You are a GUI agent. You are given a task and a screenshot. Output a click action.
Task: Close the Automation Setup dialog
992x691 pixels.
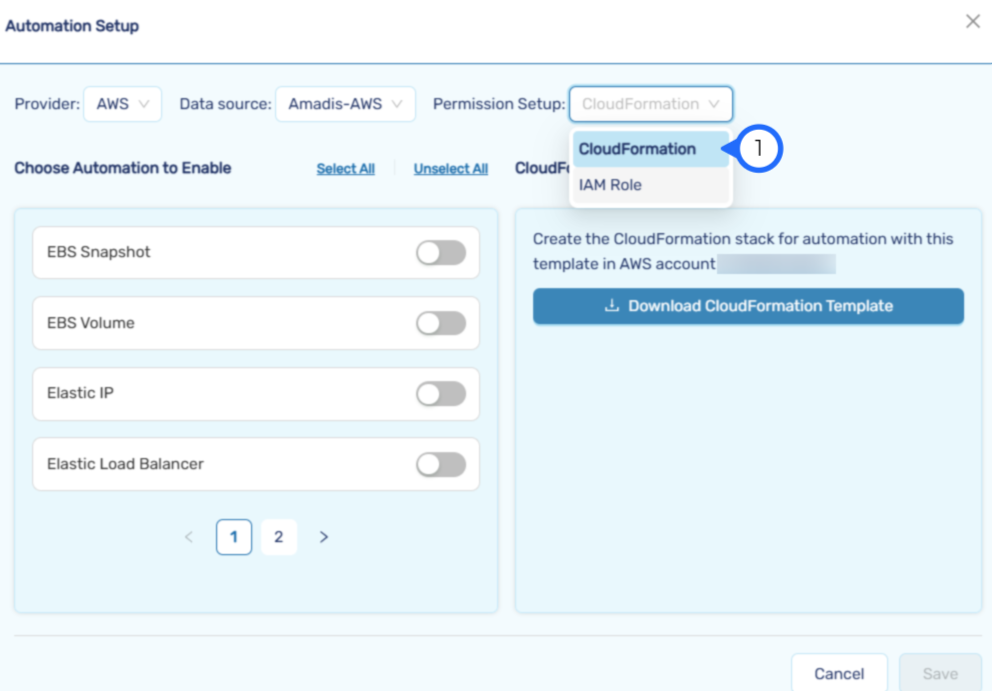972,22
